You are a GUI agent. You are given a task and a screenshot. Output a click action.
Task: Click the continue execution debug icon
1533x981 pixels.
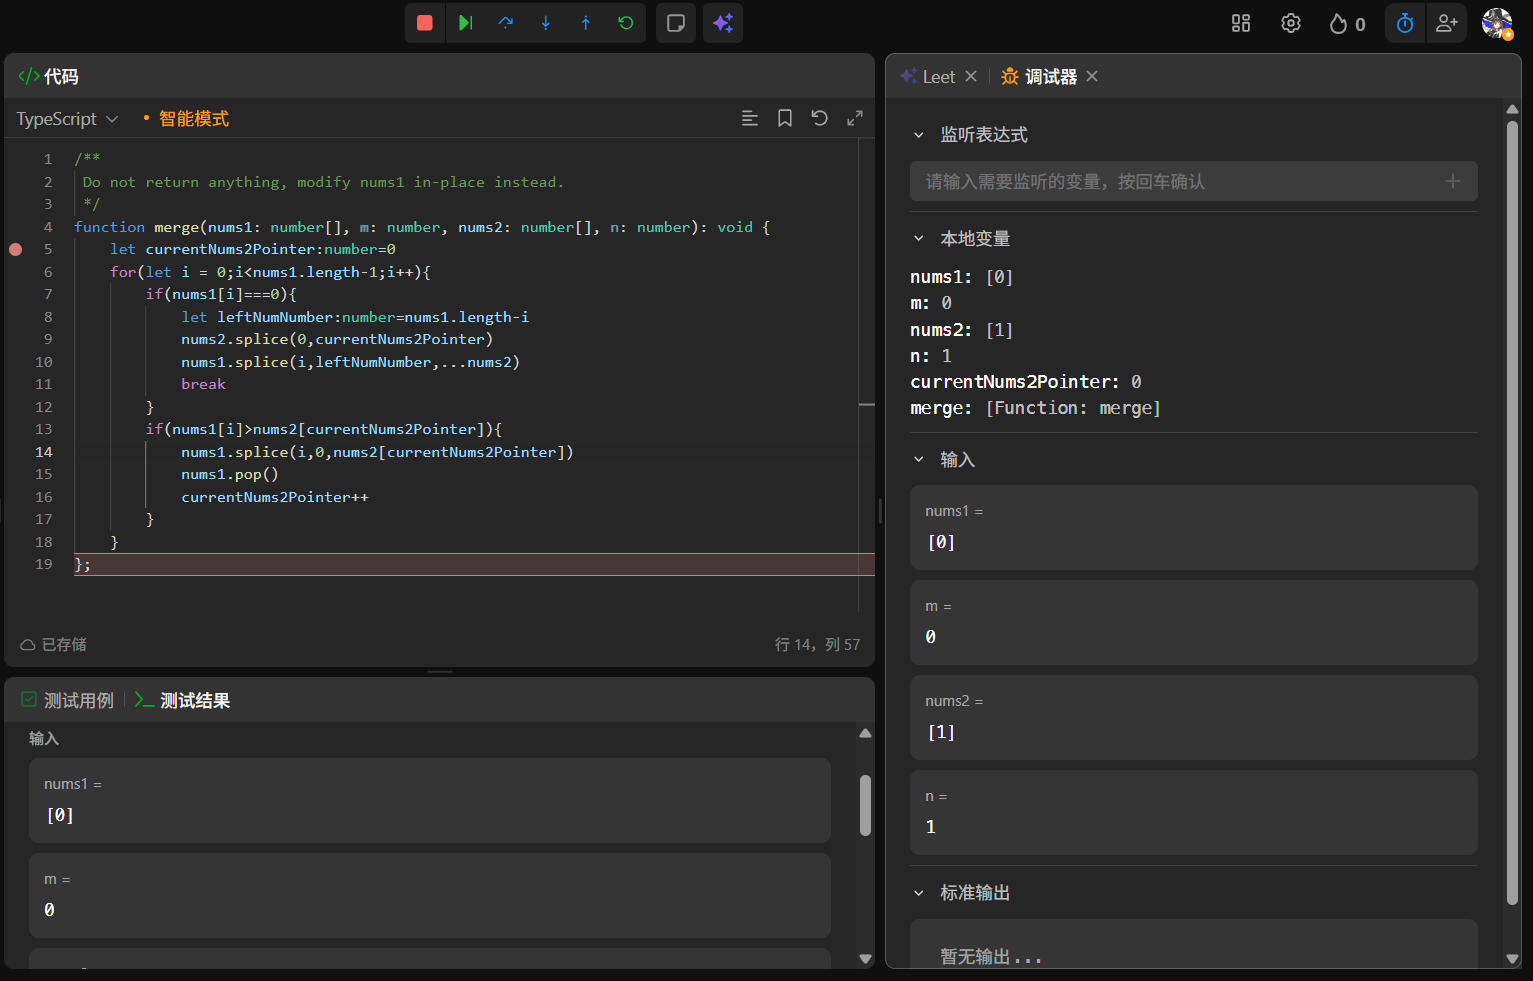465,23
